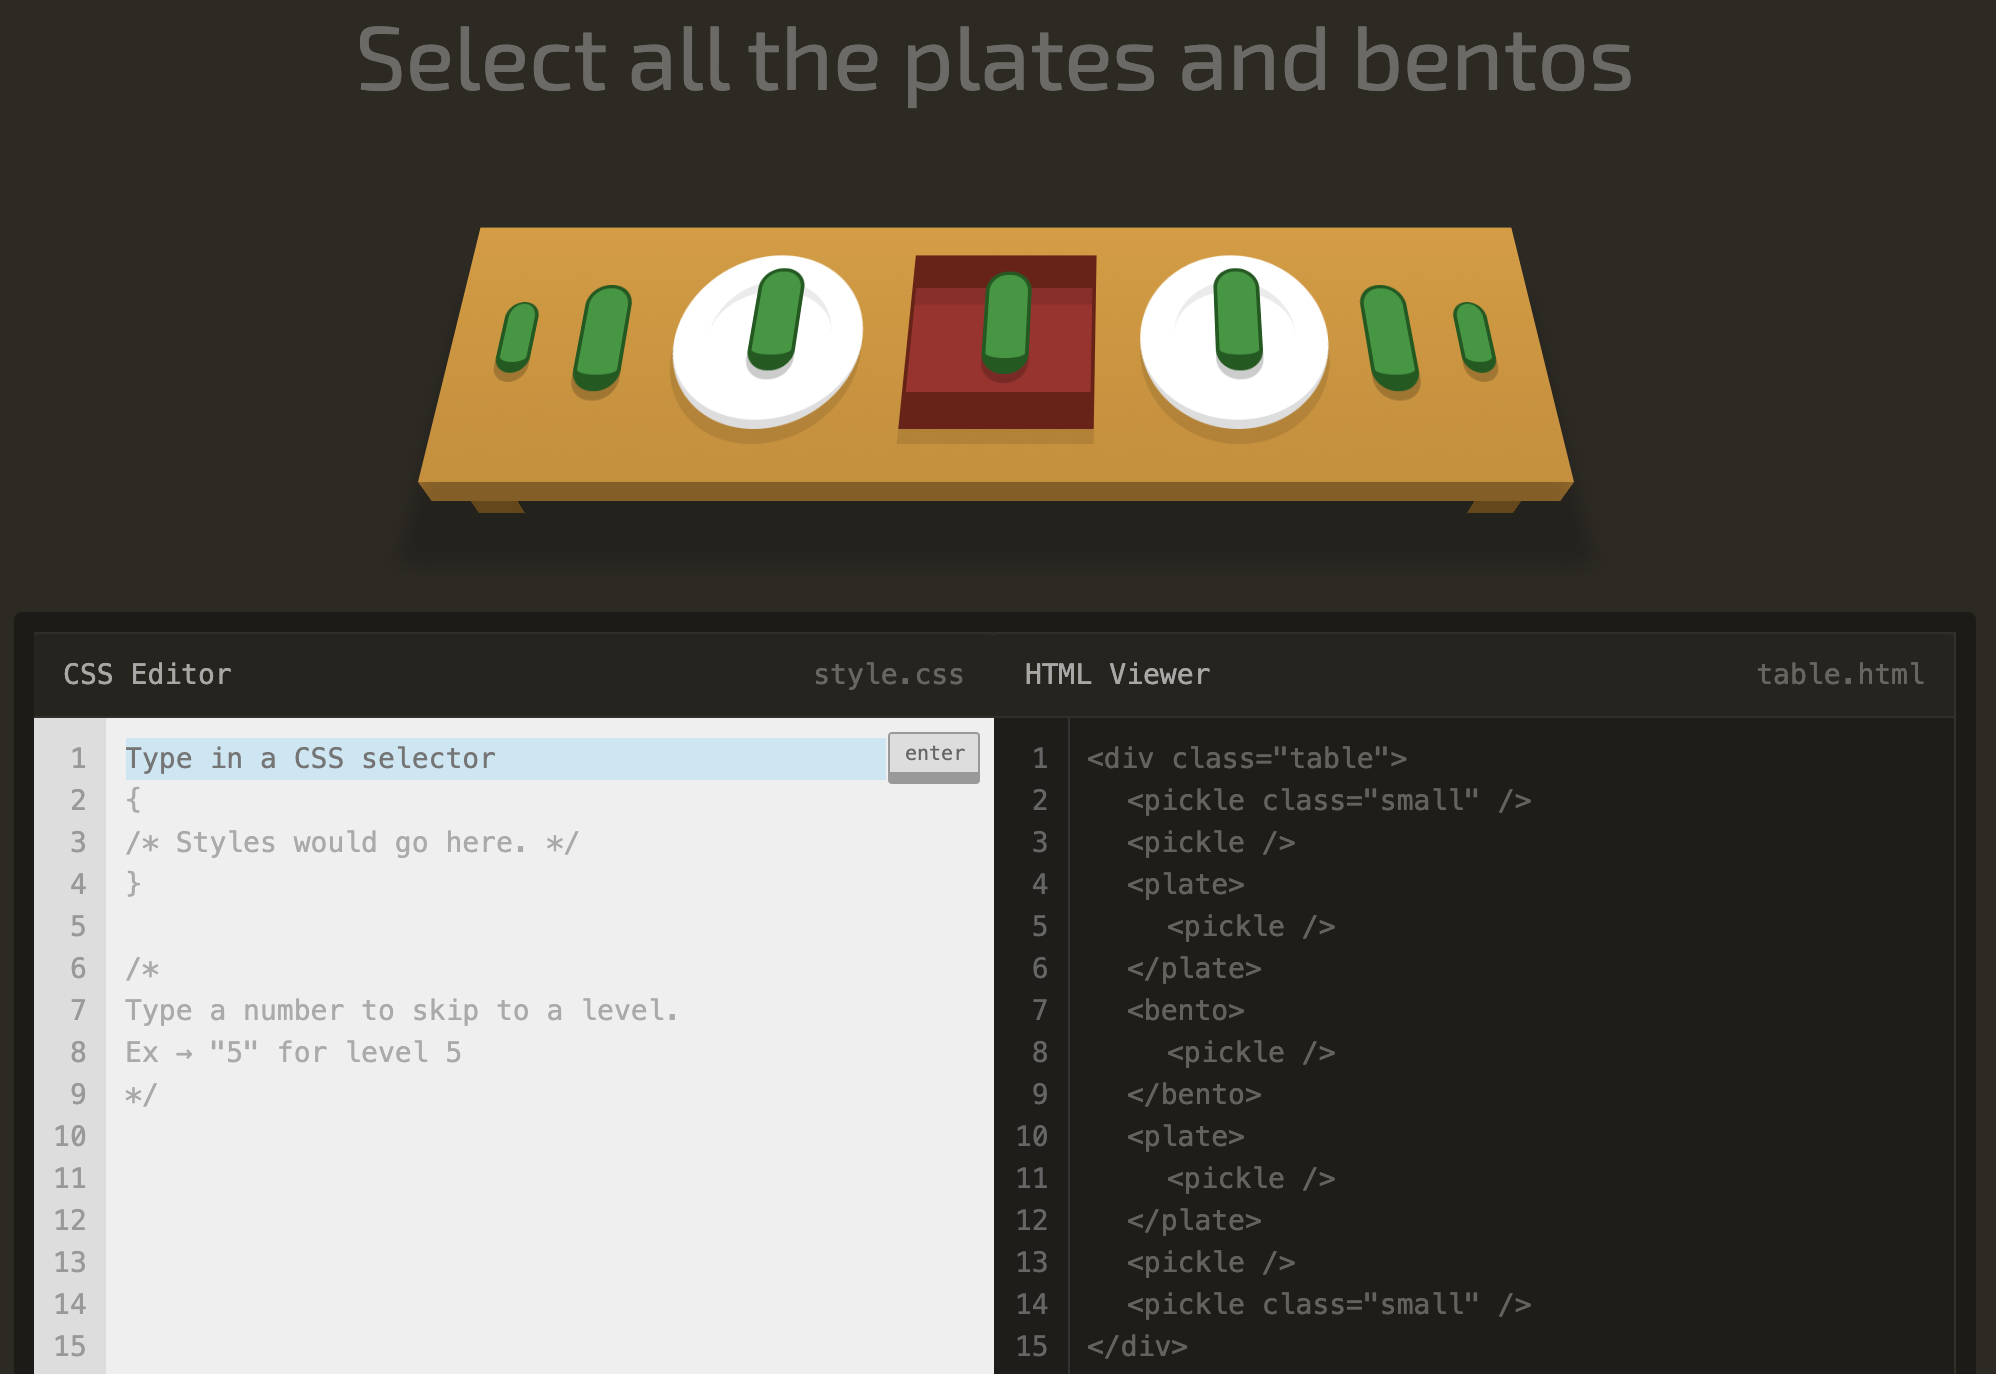This screenshot has width=1996, height=1374.
Task: Click the large pickle right of second plate
Action: click(1389, 337)
